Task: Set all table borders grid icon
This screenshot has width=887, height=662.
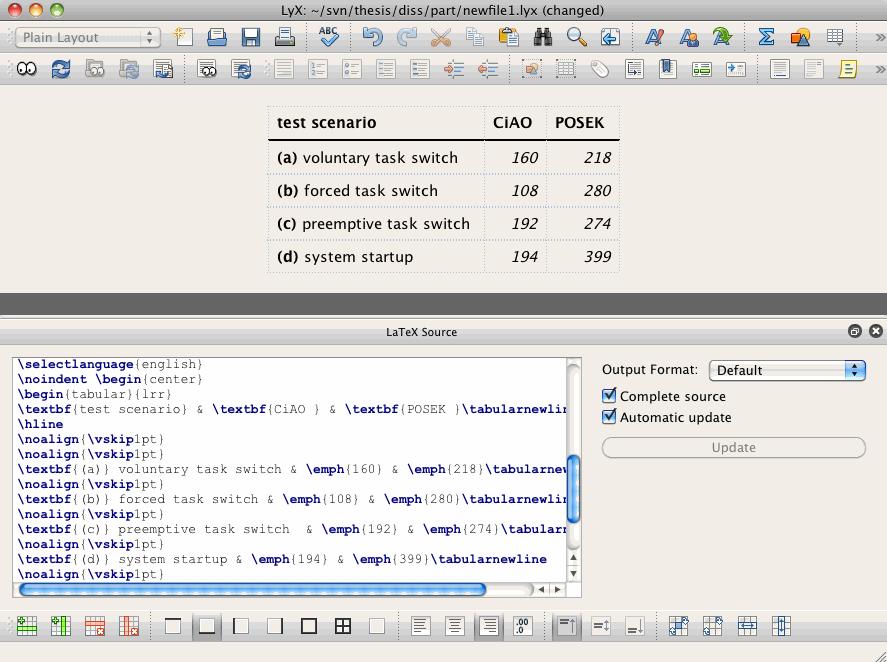Action: 343,626
